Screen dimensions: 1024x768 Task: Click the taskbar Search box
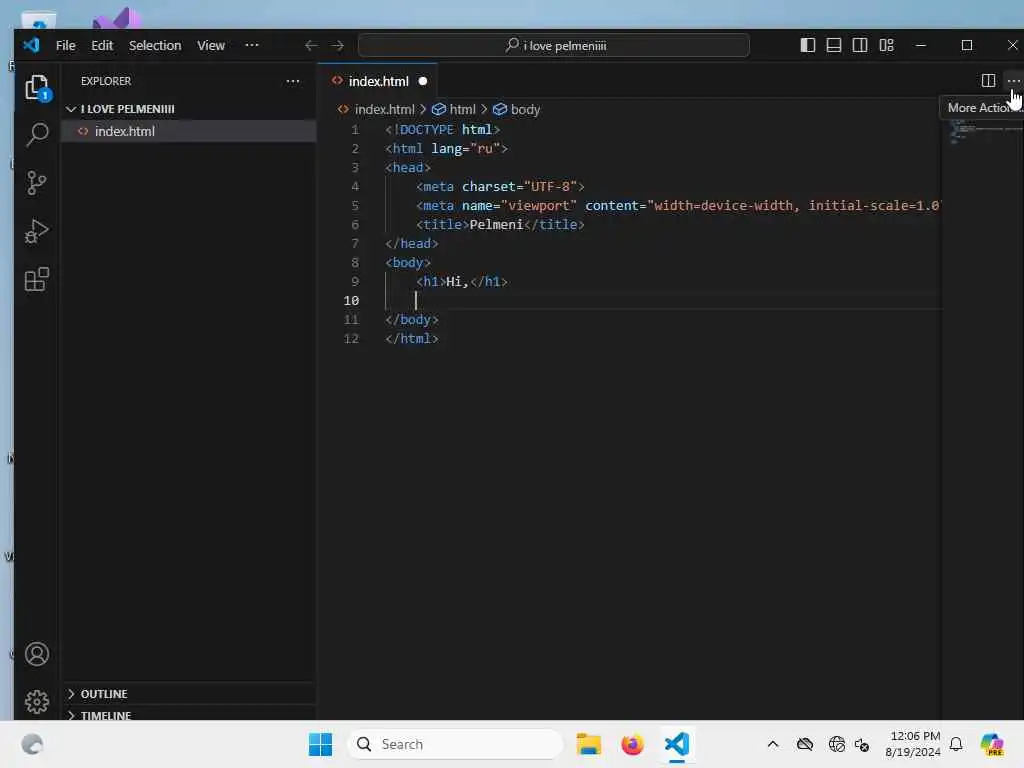[455, 744]
